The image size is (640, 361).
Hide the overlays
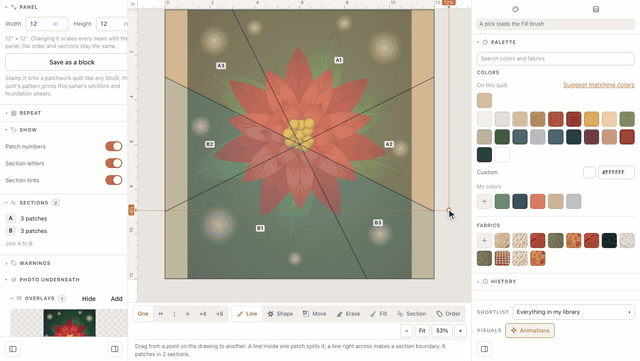click(x=89, y=299)
